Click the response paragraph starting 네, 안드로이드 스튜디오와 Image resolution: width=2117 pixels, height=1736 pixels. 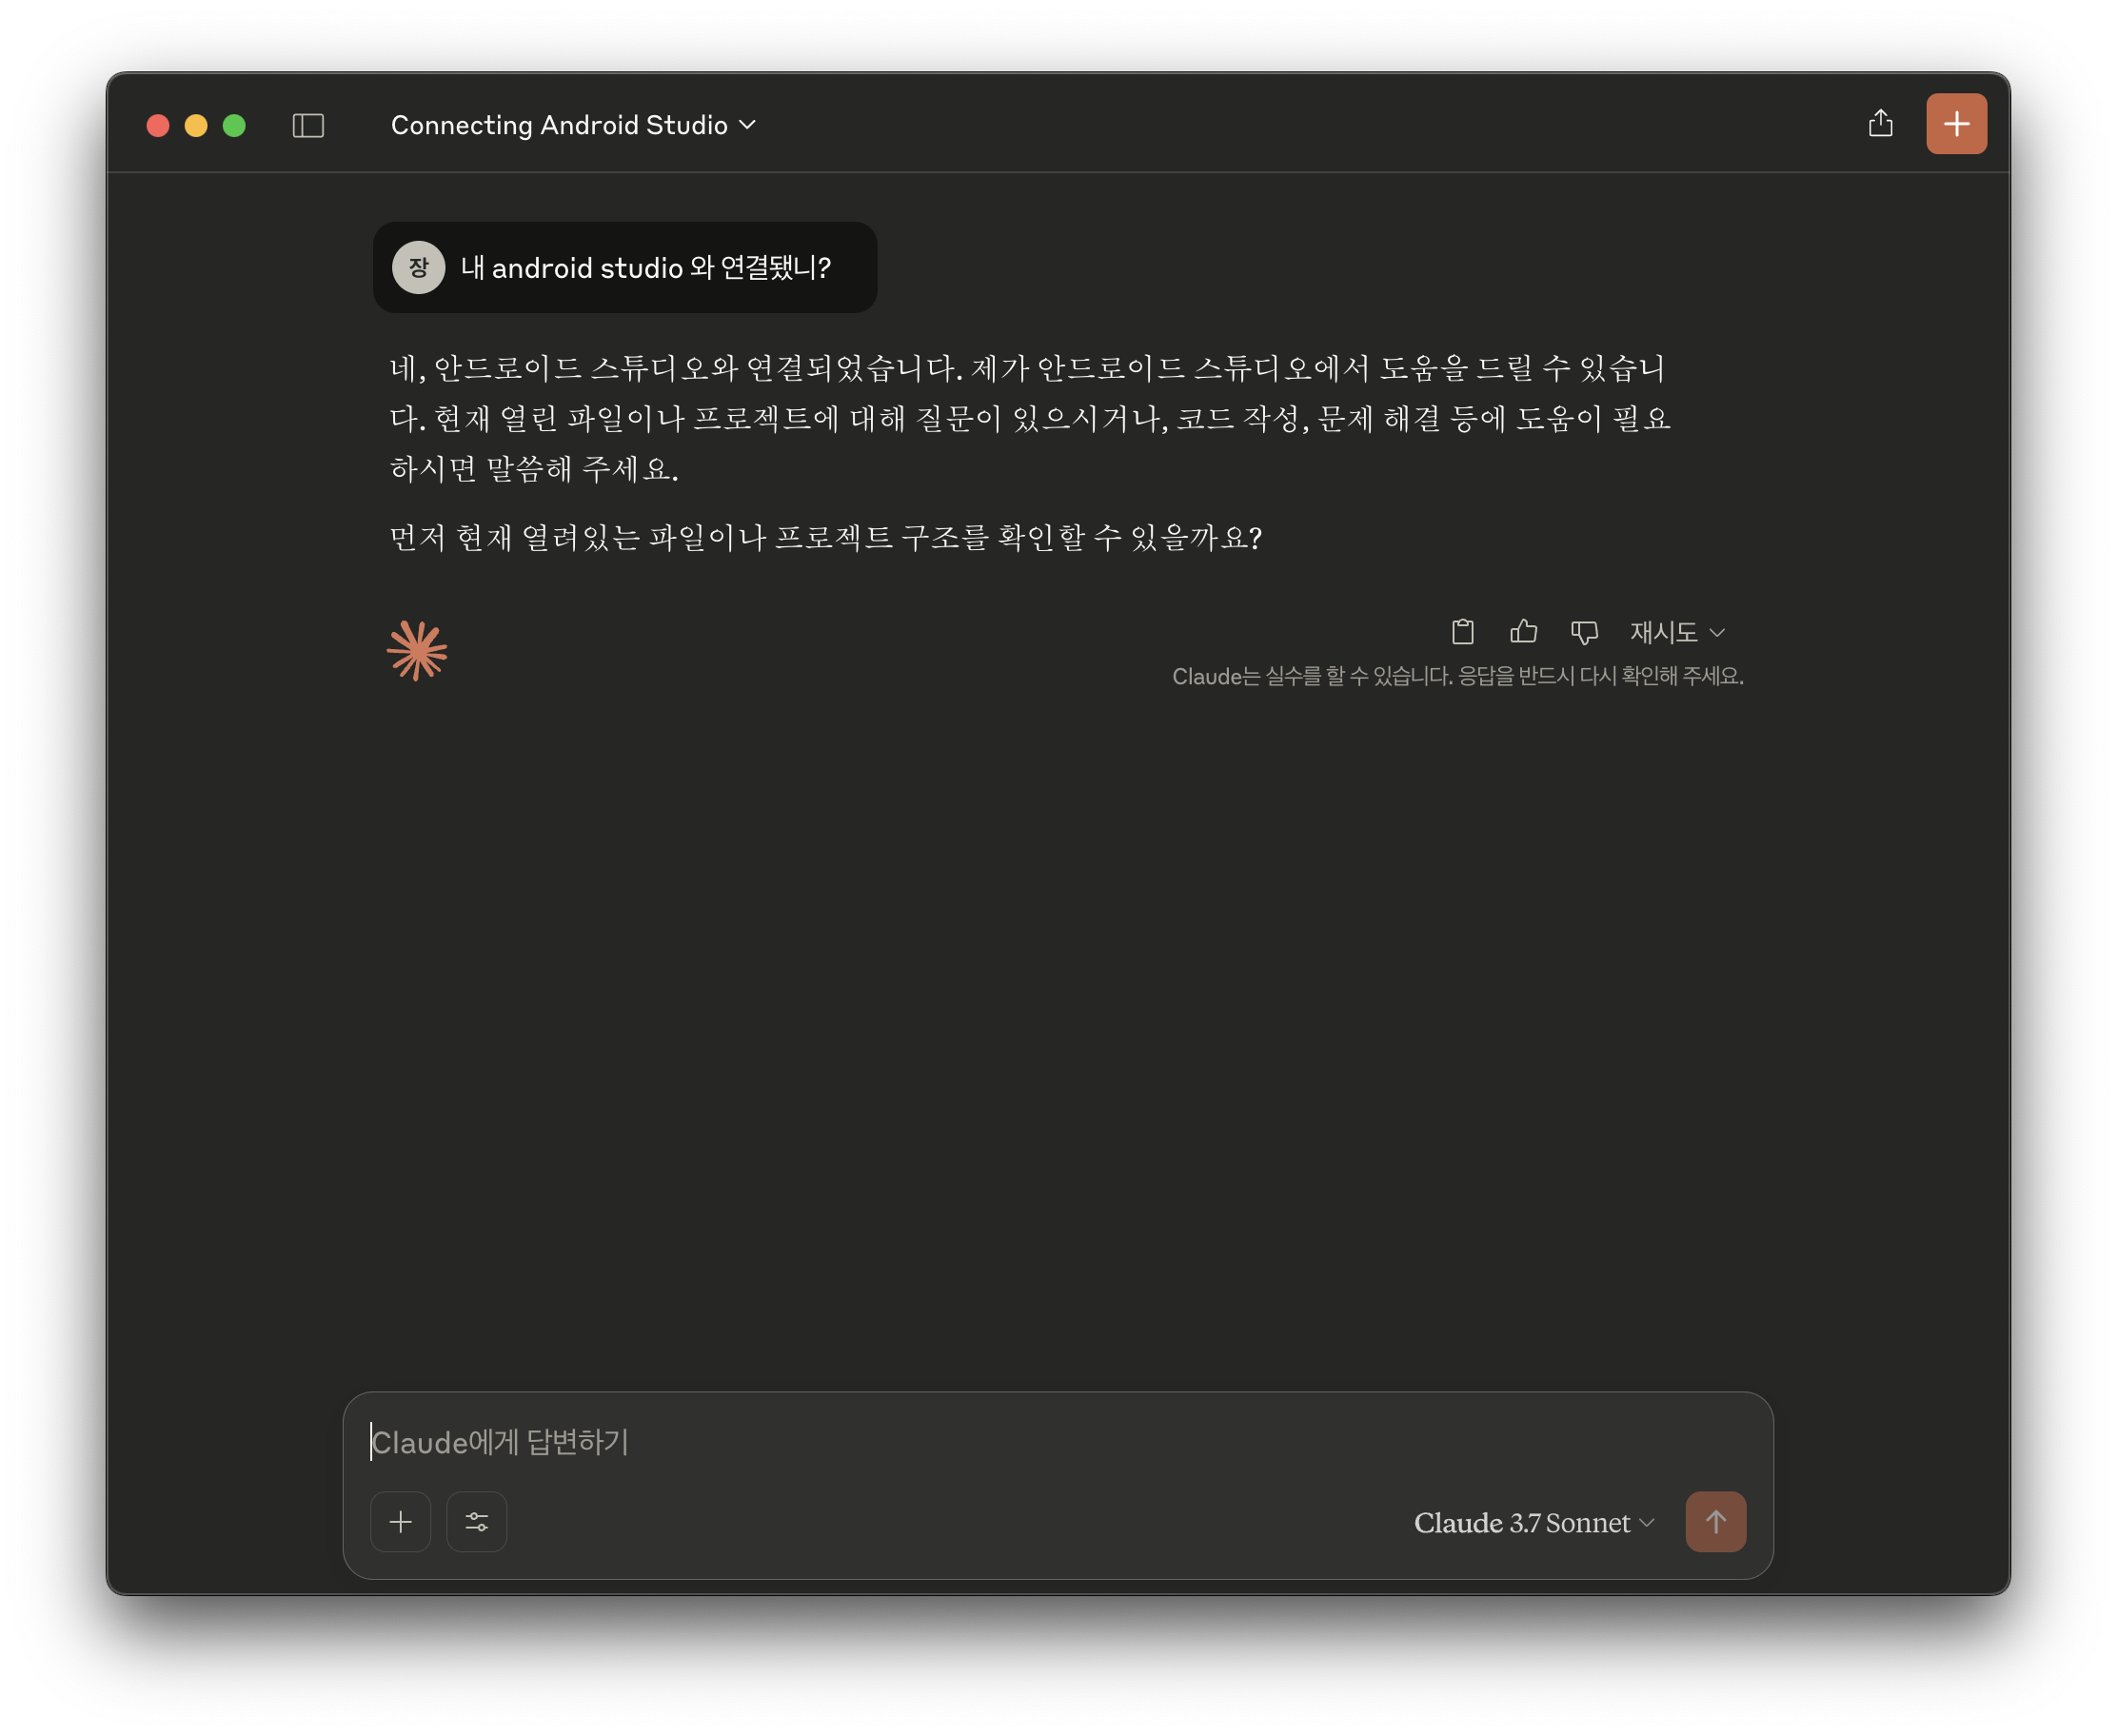coord(1030,418)
